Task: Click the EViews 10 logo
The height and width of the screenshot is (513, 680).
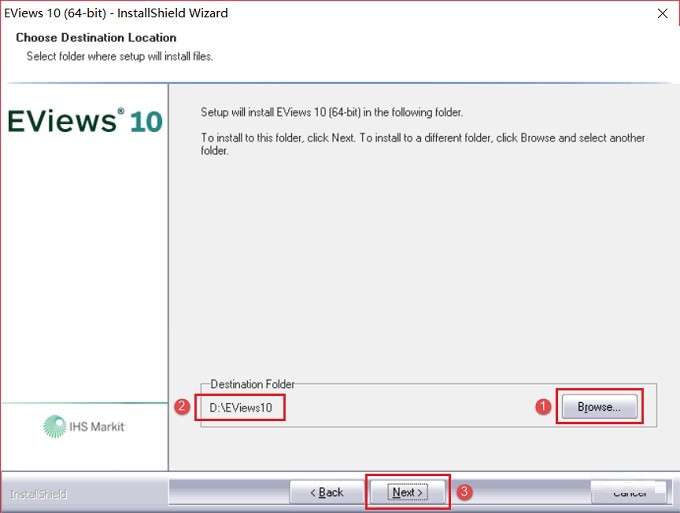Action: pos(85,120)
